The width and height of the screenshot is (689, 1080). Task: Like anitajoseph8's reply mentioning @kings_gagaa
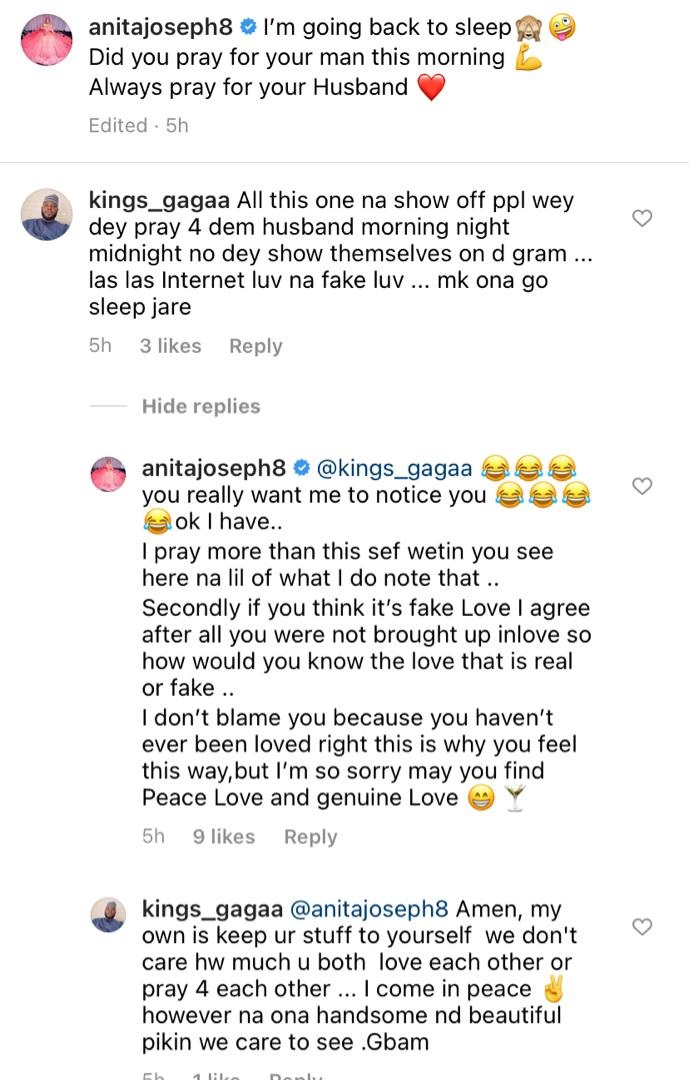pyautogui.click(x=643, y=486)
